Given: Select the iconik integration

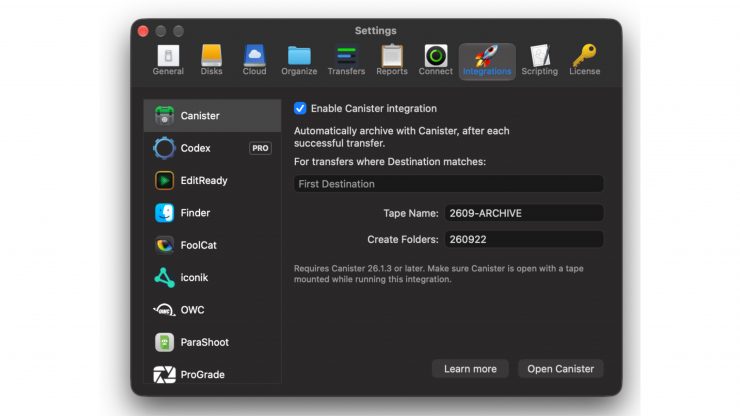Looking at the screenshot, I should (x=212, y=278).
